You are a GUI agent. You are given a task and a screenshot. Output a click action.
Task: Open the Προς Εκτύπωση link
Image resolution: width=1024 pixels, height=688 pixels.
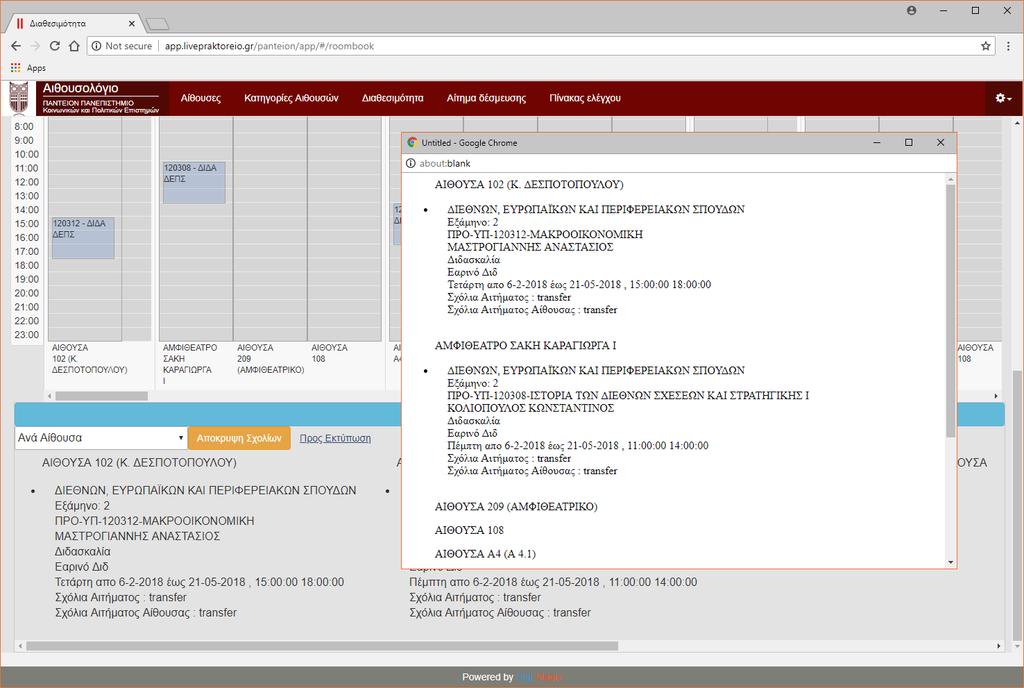[x=335, y=438]
